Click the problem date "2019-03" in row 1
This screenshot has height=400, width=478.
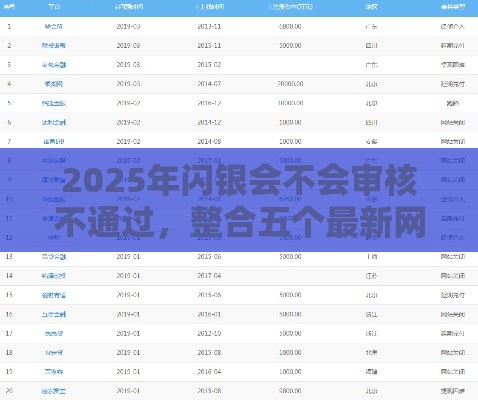coord(128,26)
